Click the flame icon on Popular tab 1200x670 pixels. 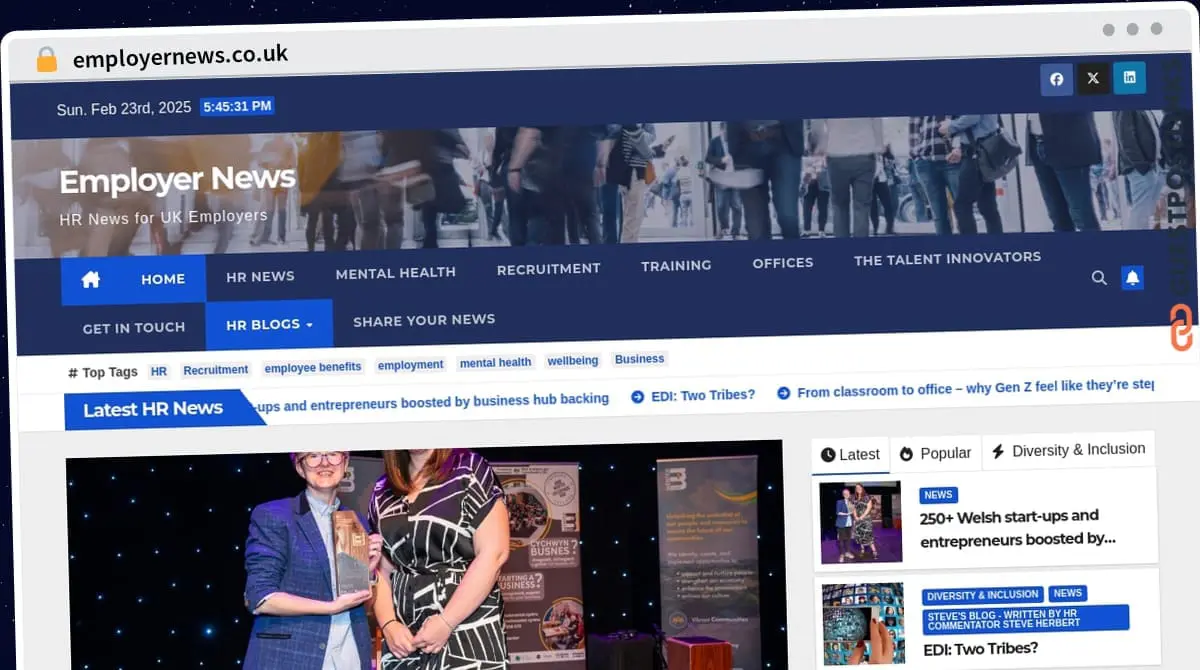tap(906, 453)
